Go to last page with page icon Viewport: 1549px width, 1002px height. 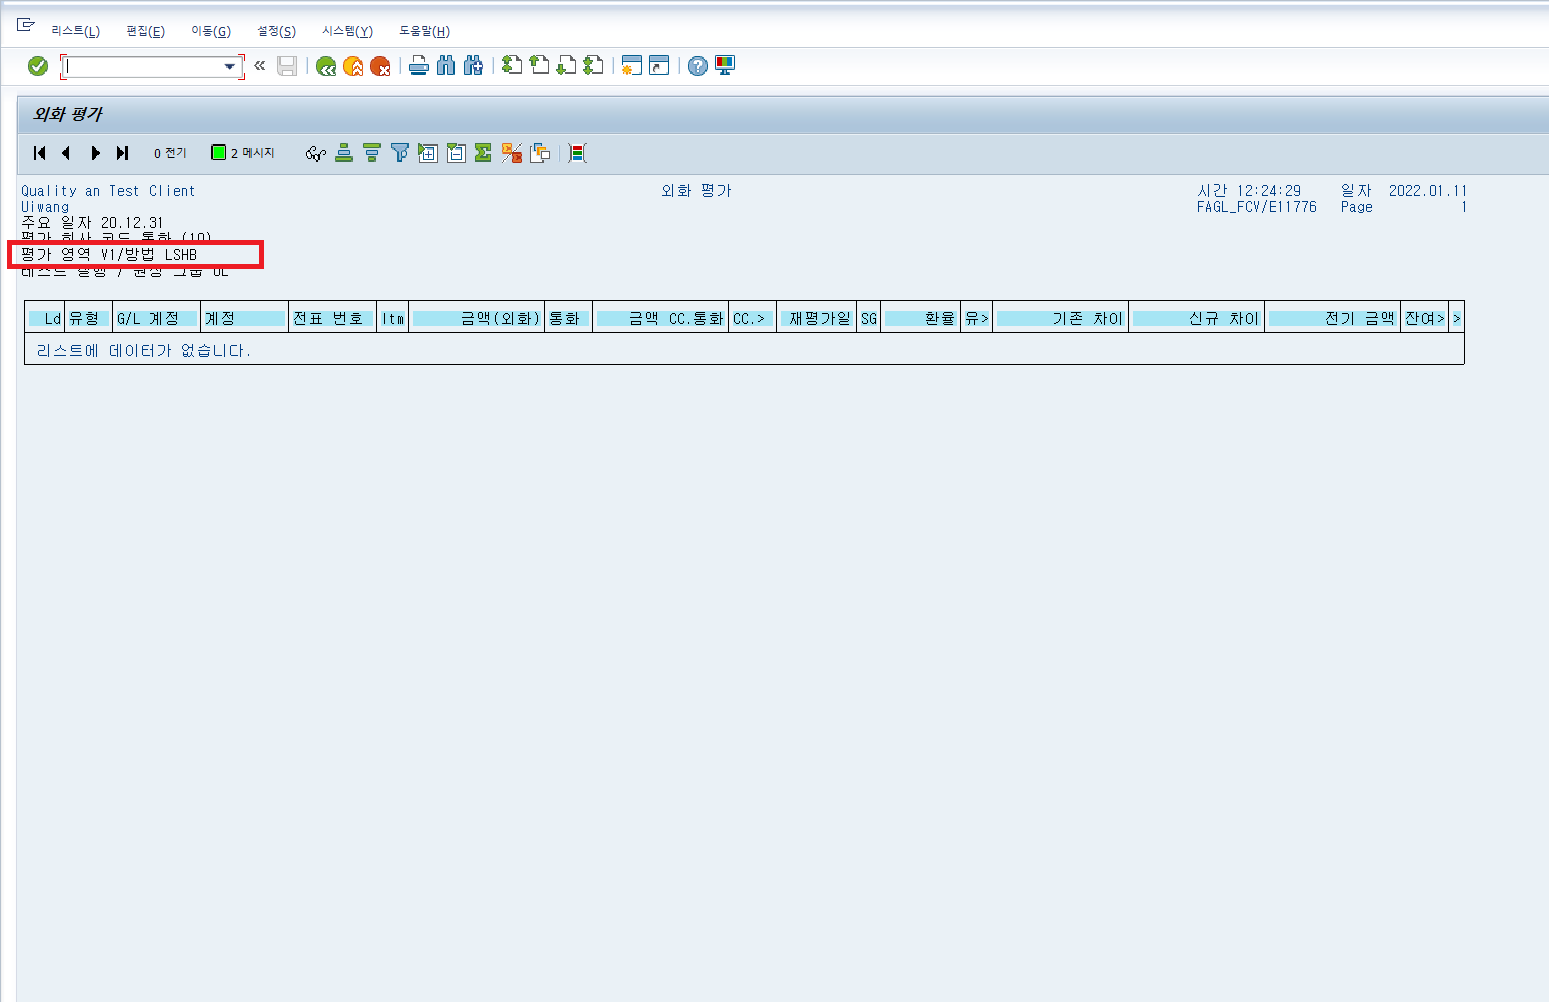[593, 66]
